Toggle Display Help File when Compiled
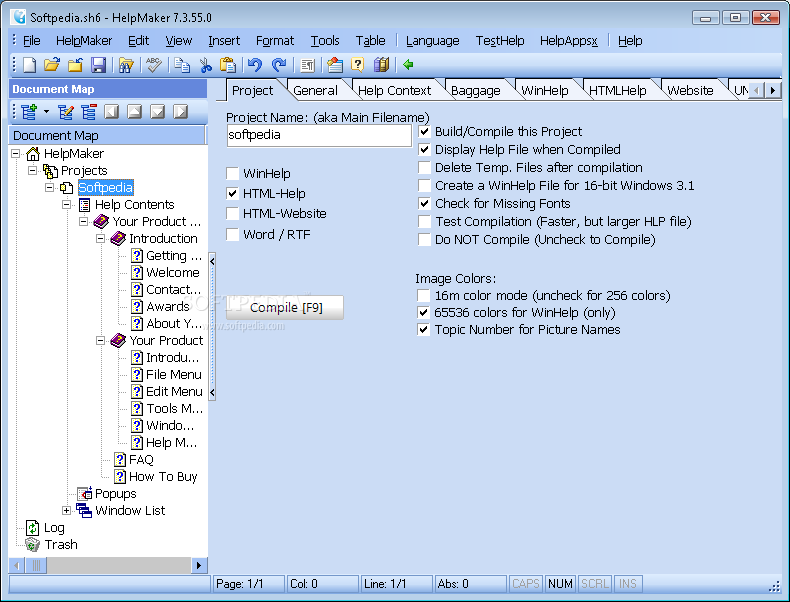The image size is (790, 602). tap(424, 150)
